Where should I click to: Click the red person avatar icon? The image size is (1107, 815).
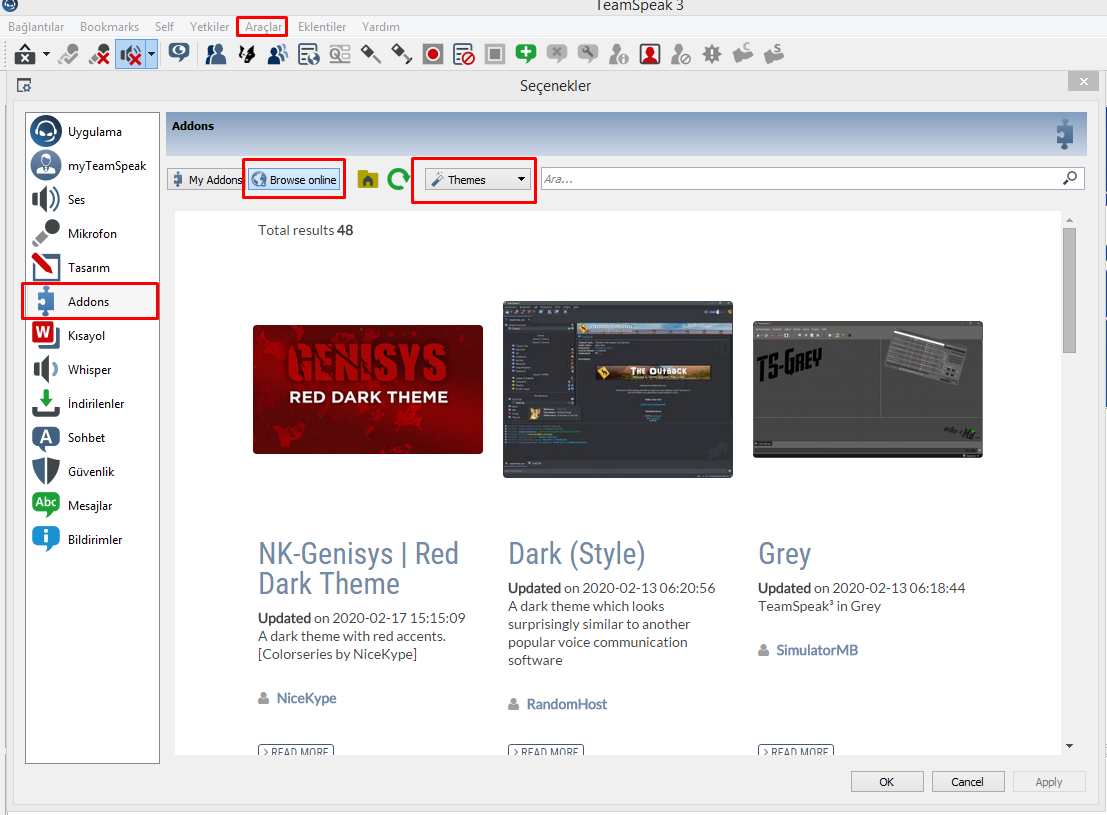pyautogui.click(x=650, y=54)
